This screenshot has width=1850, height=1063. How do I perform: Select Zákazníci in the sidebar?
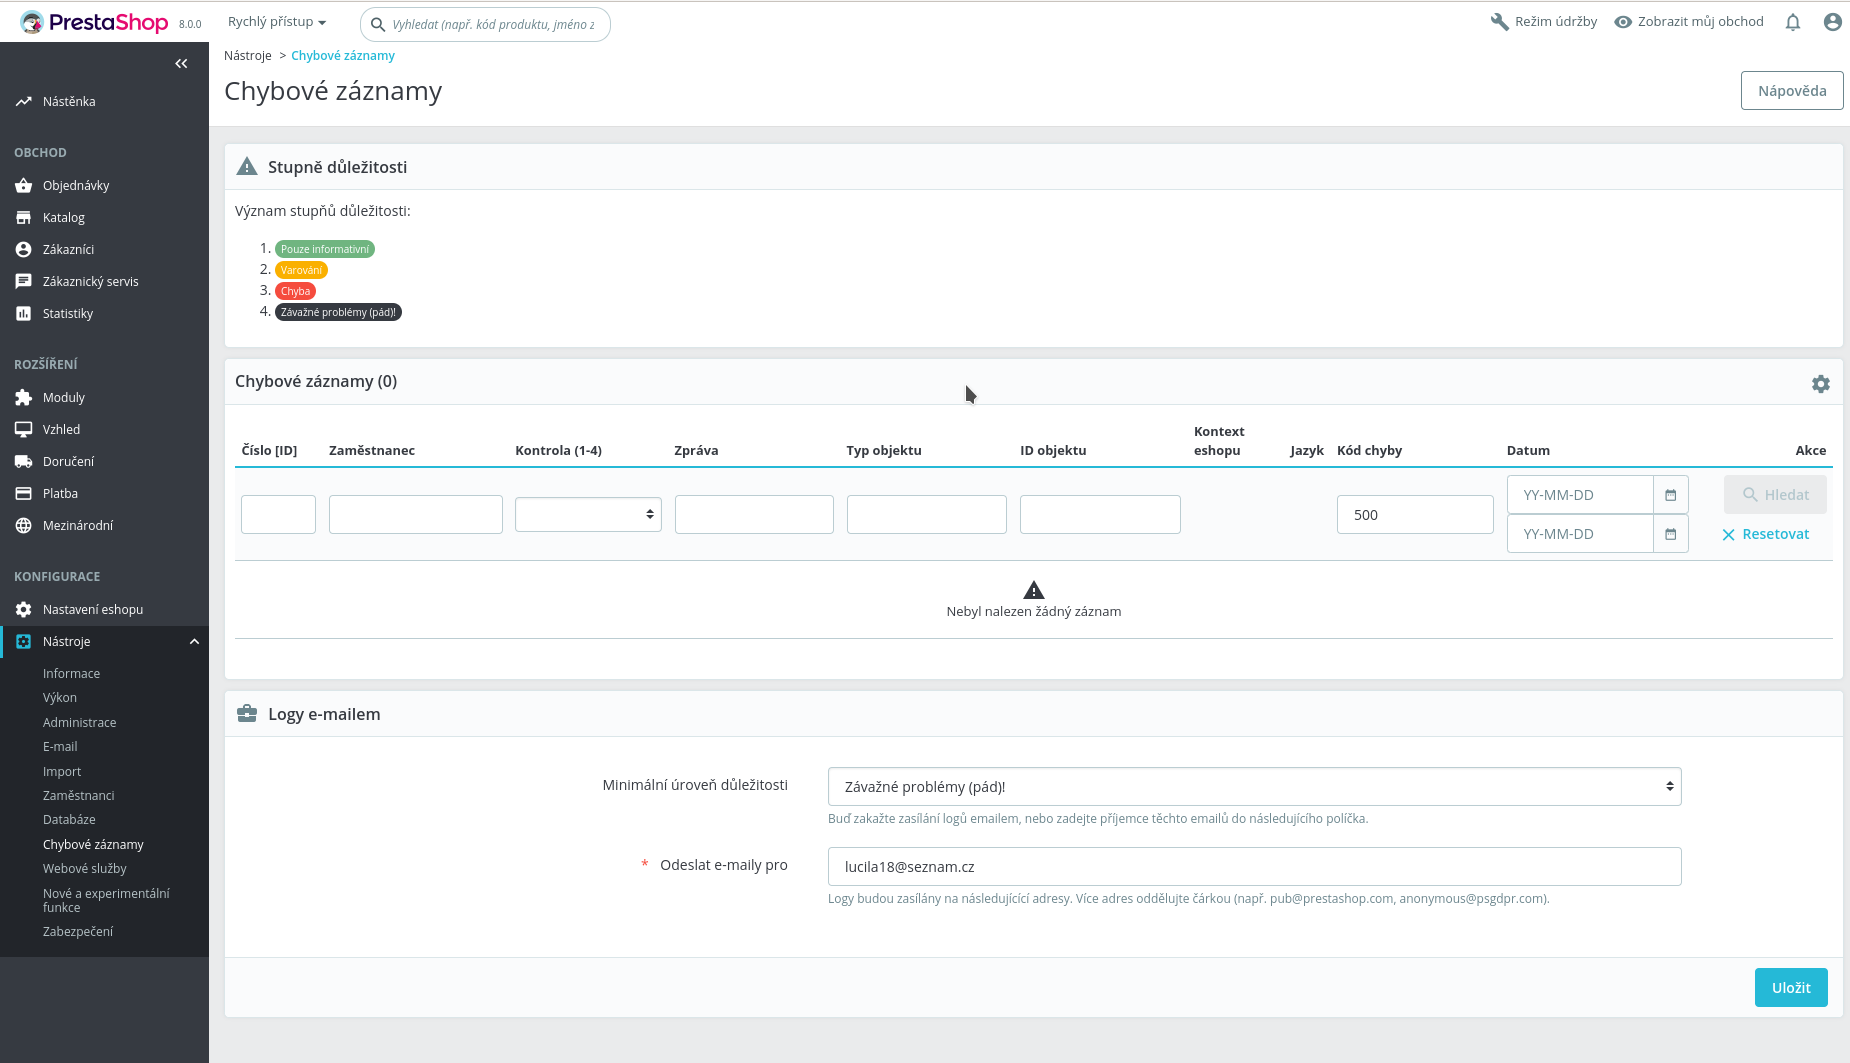(69, 249)
